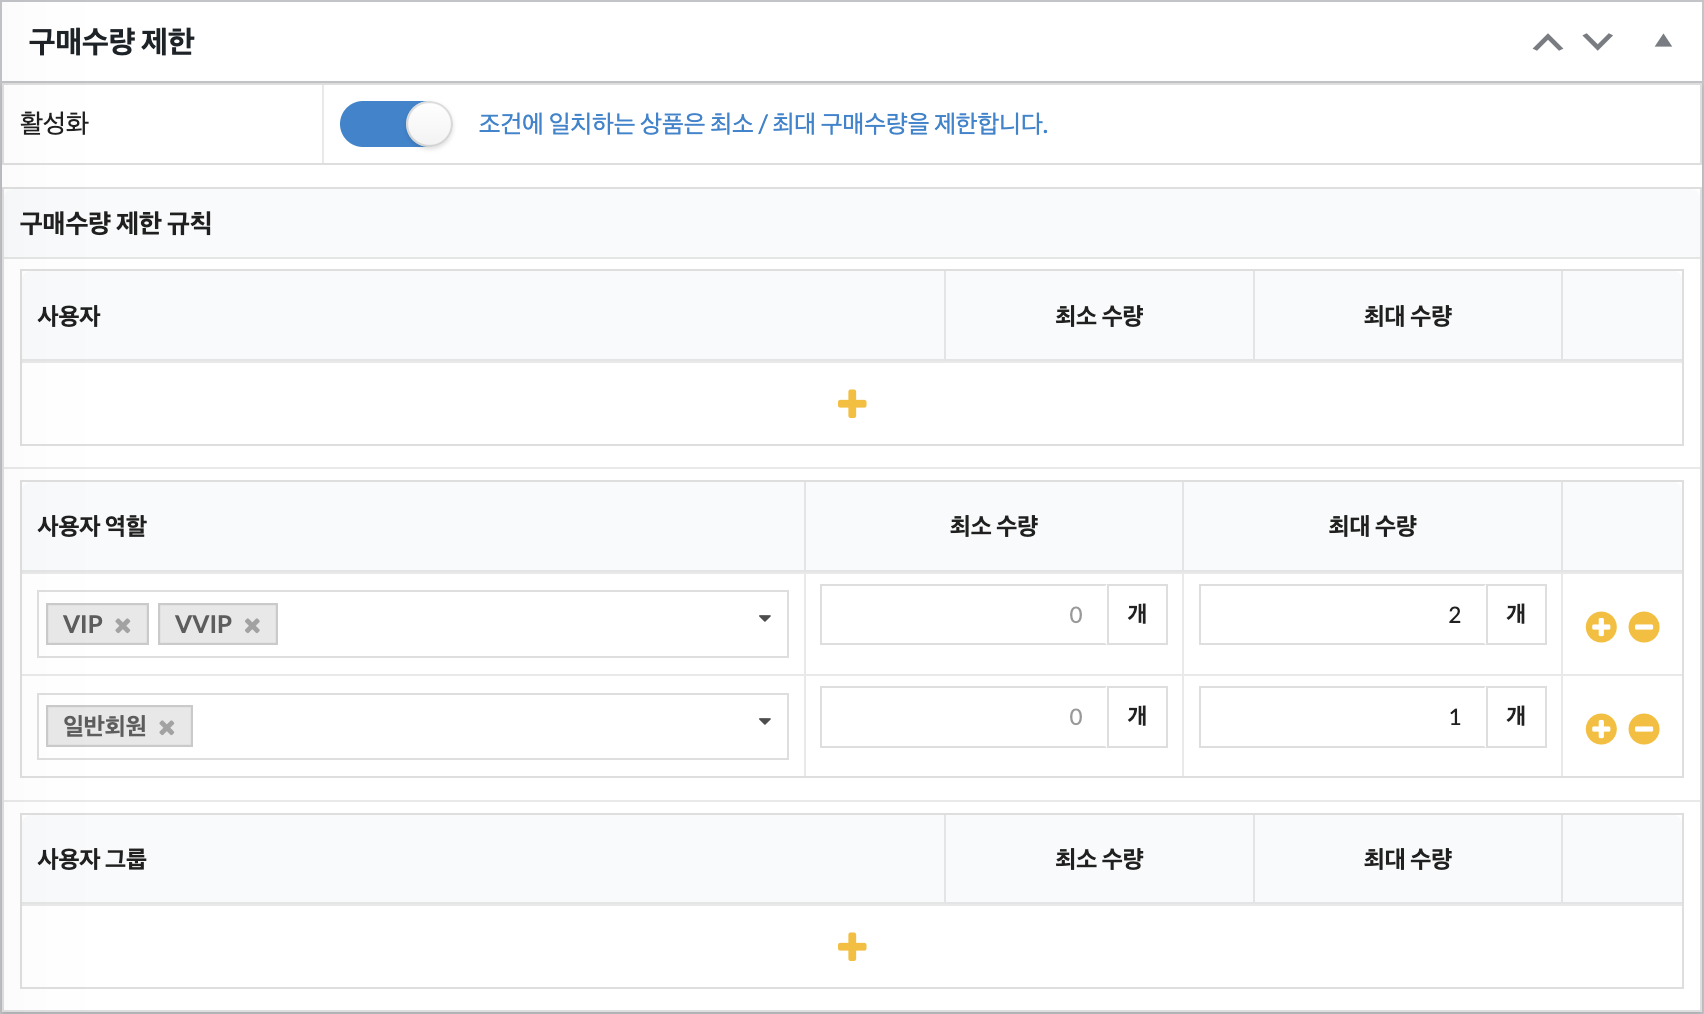Click maximum quantity field showing 1
The height and width of the screenshot is (1014, 1704).
pyautogui.click(x=1342, y=717)
